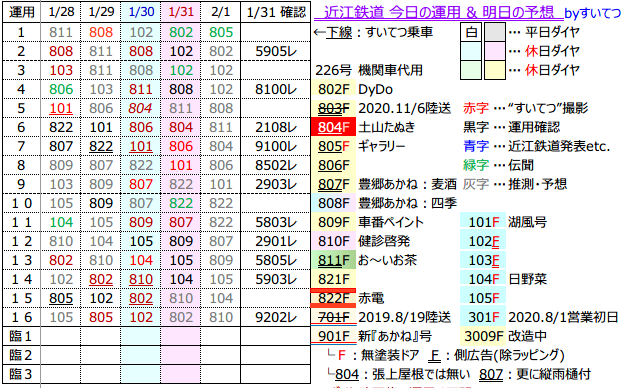Click the grey 平日ダイヤ legend swatch
630x388 pixels.
[495, 32]
